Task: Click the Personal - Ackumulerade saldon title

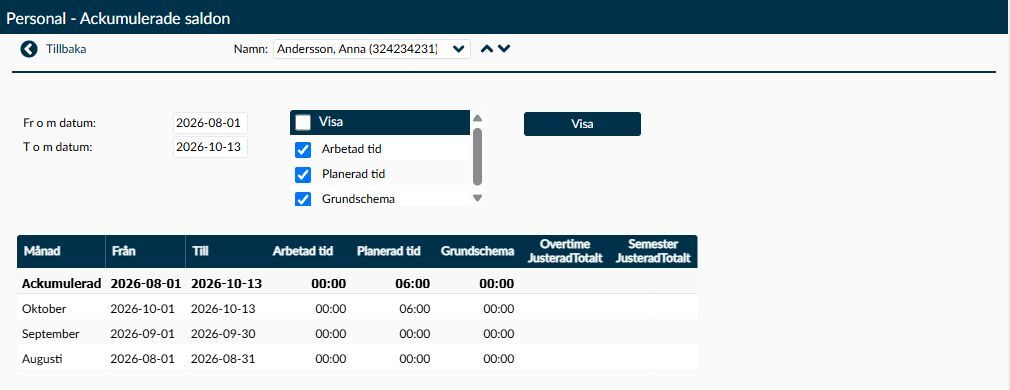Action: [119, 19]
